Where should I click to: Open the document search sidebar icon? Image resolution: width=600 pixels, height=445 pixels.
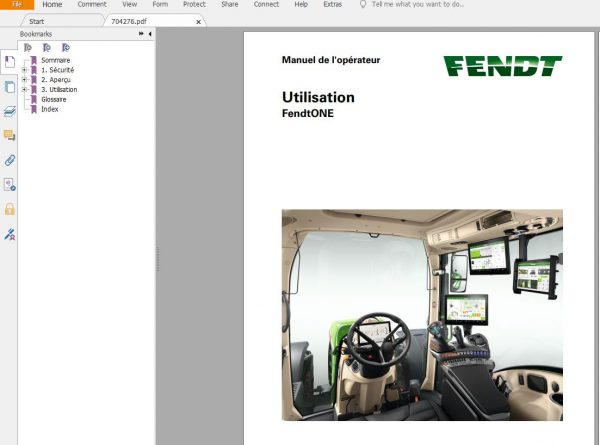click(10, 184)
